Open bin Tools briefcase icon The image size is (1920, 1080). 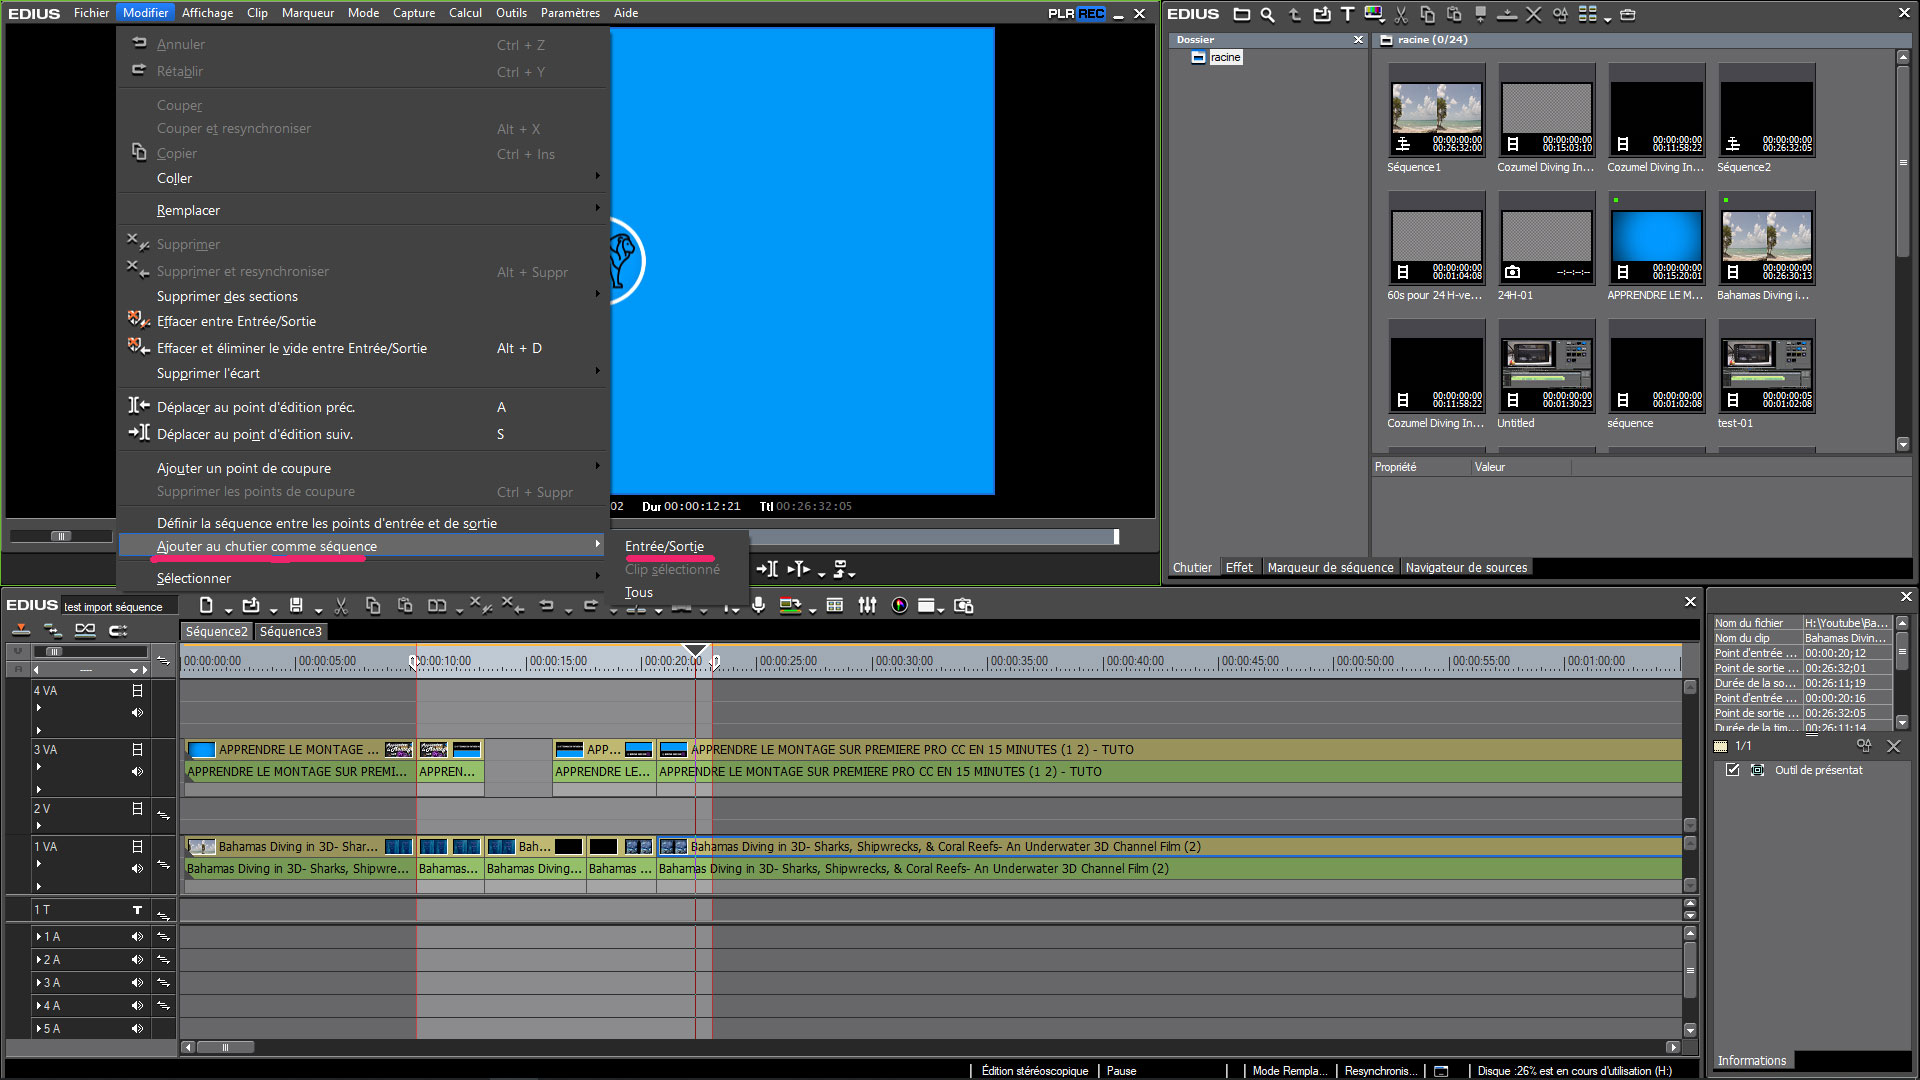(1628, 14)
